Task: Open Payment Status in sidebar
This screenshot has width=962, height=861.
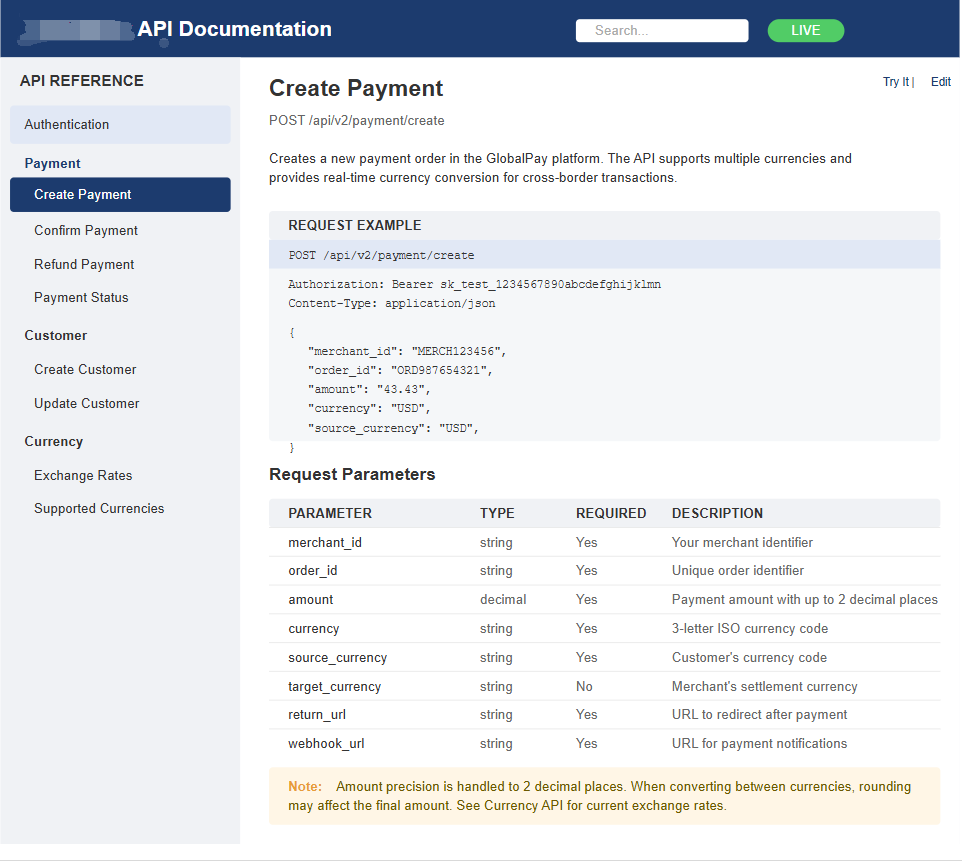Action: coord(81,298)
